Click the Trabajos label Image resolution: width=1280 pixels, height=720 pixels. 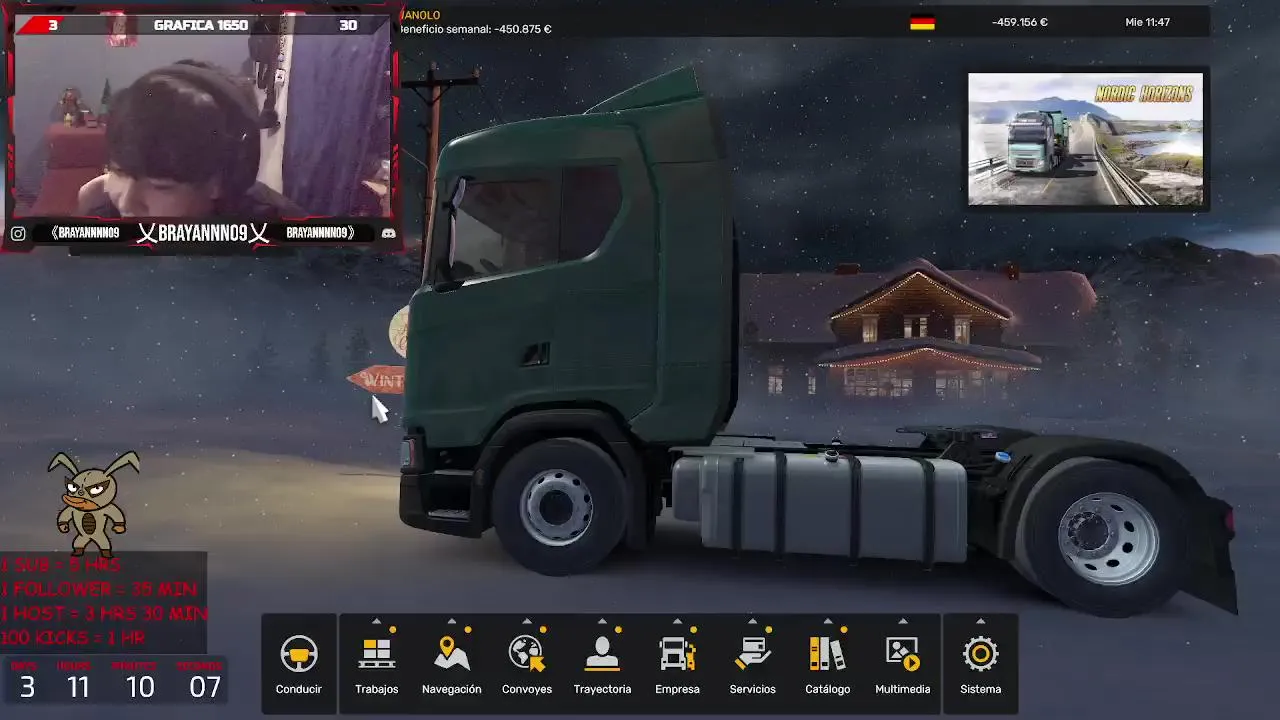[x=376, y=689]
